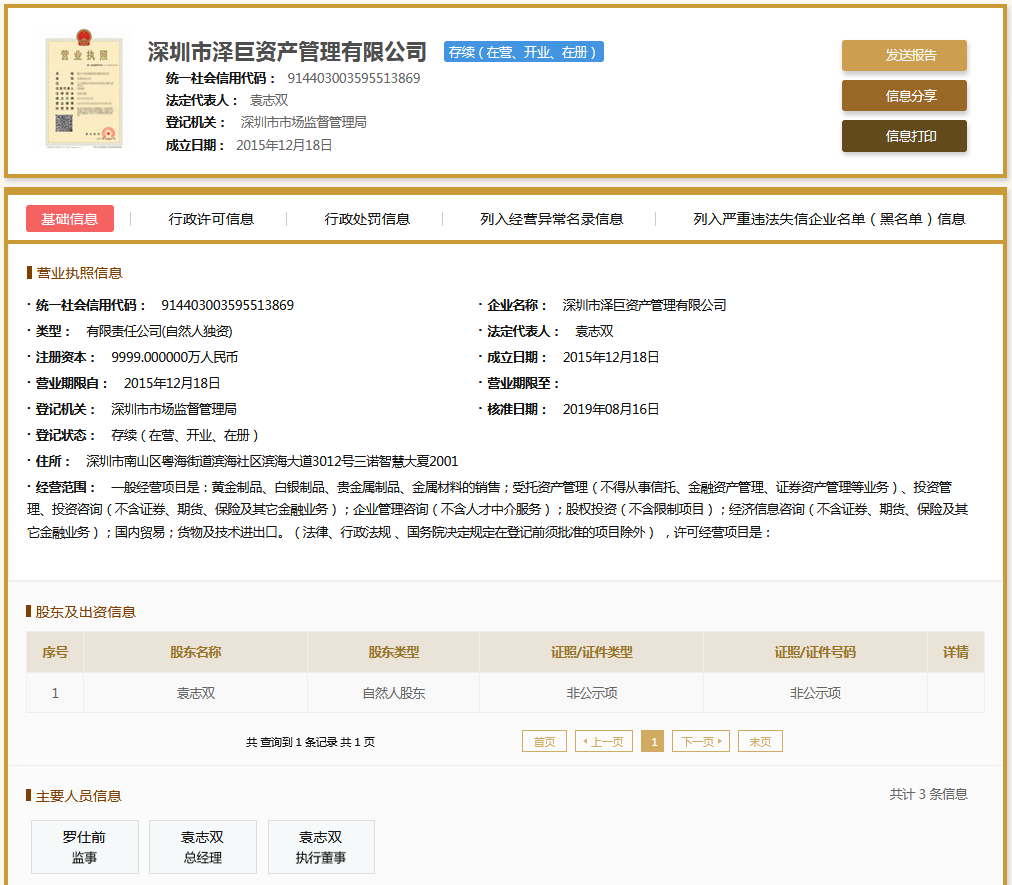The height and width of the screenshot is (885, 1012).
Task: Click the 袁志双 执行董事 personnel card
Action: coord(321,847)
